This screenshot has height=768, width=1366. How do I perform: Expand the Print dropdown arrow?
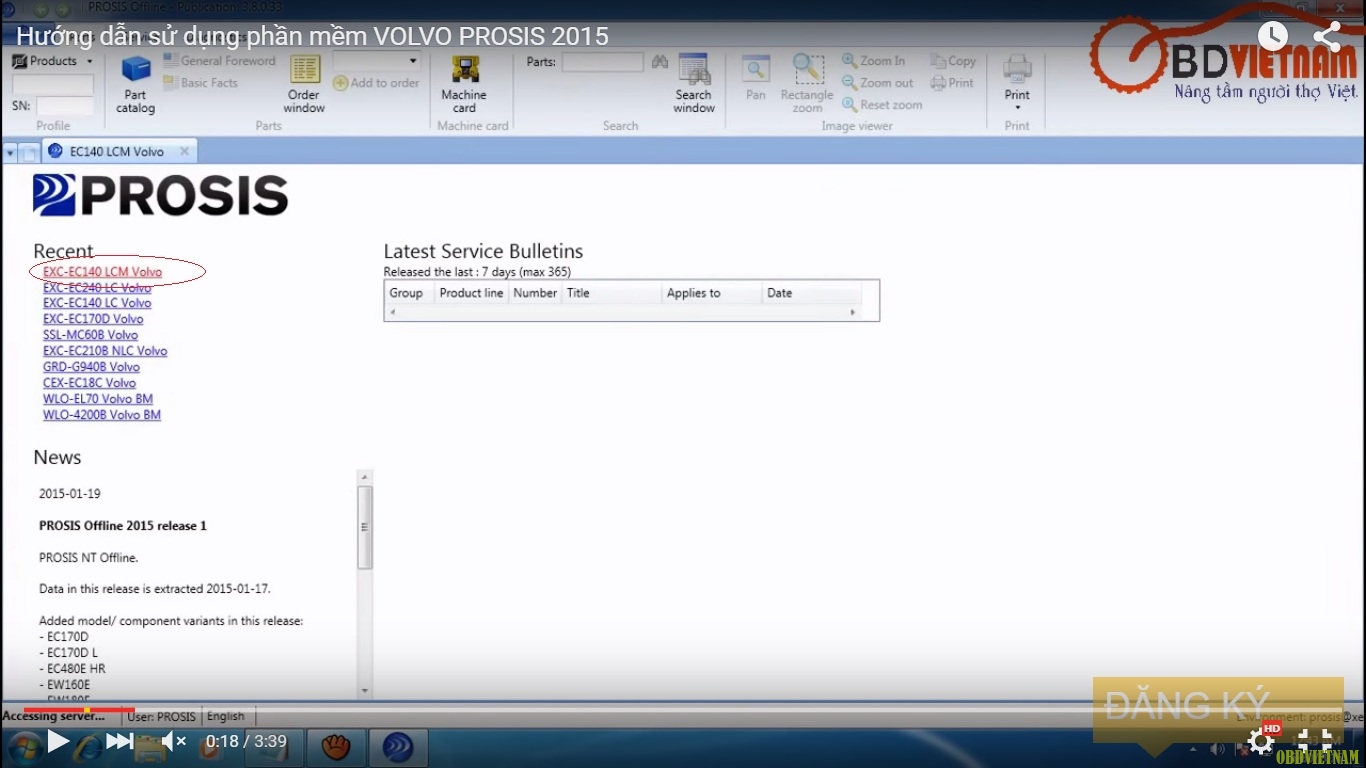(x=1017, y=108)
